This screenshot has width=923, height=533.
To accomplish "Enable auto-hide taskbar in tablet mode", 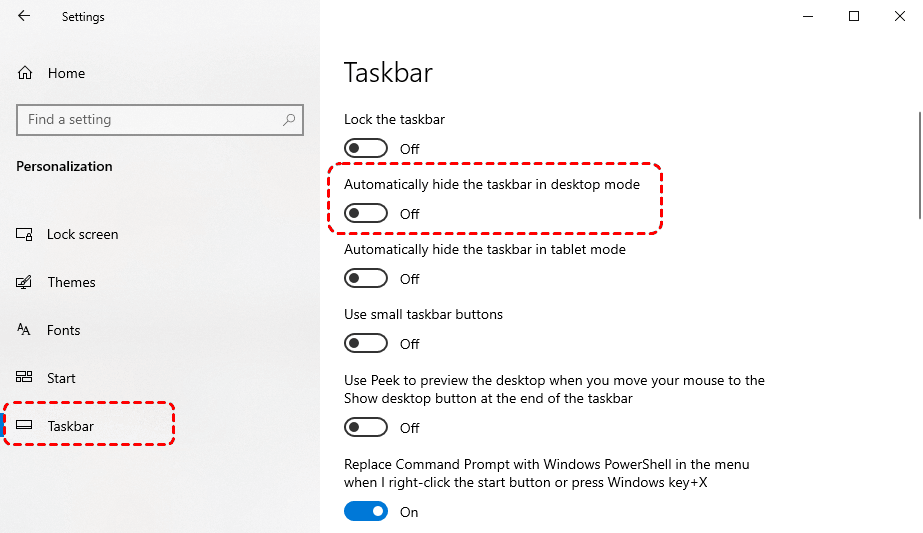I will tap(365, 279).
